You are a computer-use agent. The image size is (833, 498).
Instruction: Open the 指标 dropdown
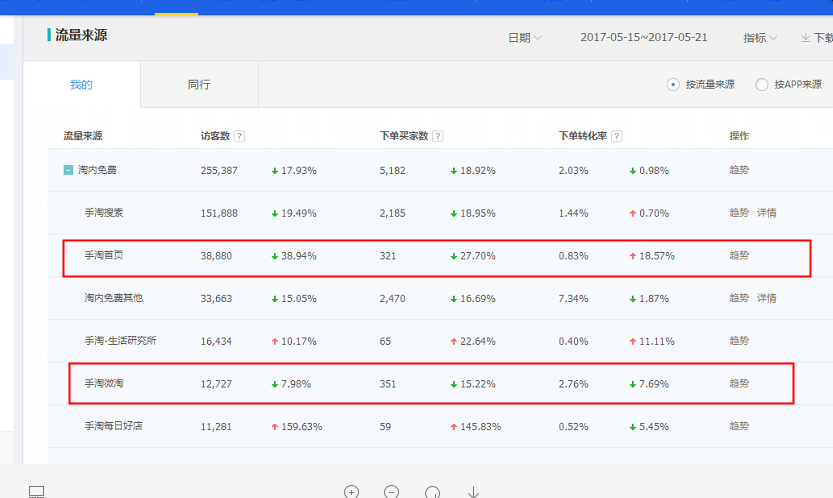click(760, 38)
